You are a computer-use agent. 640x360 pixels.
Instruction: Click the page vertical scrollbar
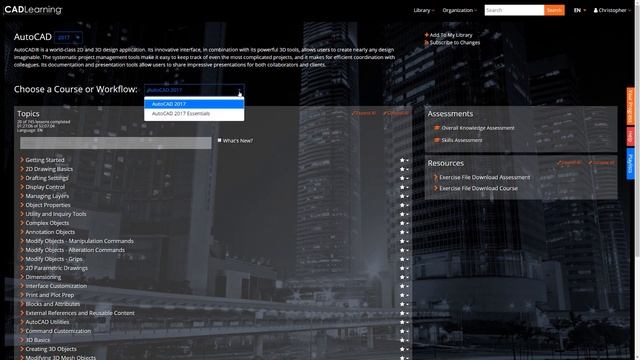point(637,131)
